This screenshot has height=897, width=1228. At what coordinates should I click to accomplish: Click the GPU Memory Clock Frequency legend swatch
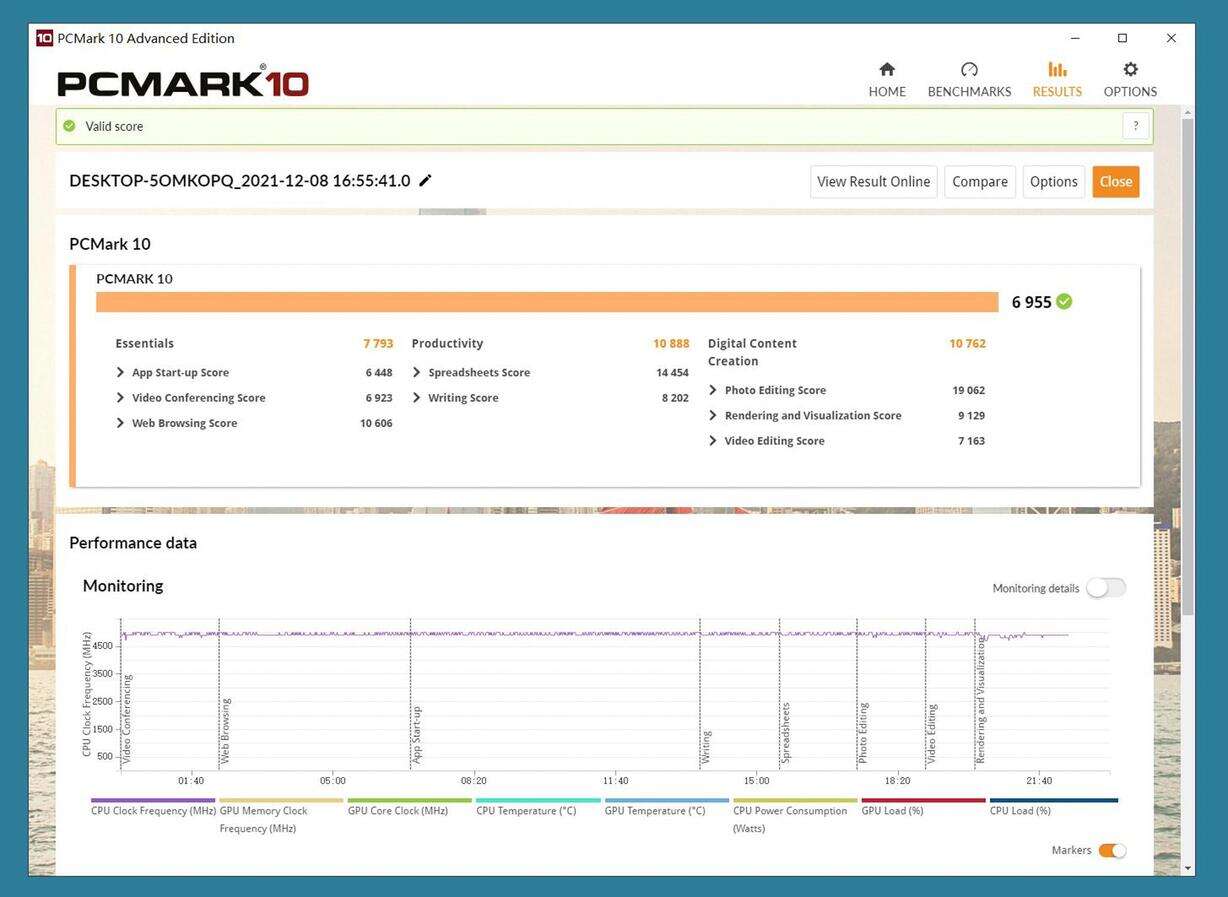(281, 800)
